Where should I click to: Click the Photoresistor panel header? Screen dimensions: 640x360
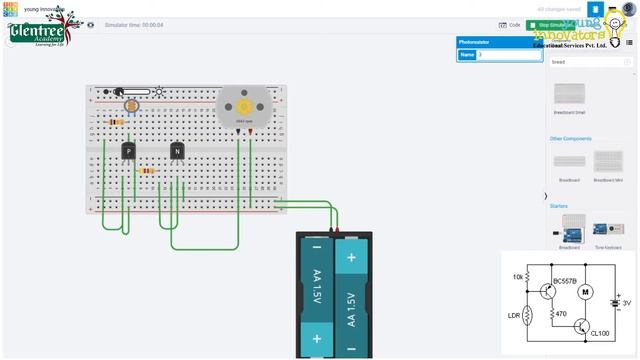pos(499,42)
